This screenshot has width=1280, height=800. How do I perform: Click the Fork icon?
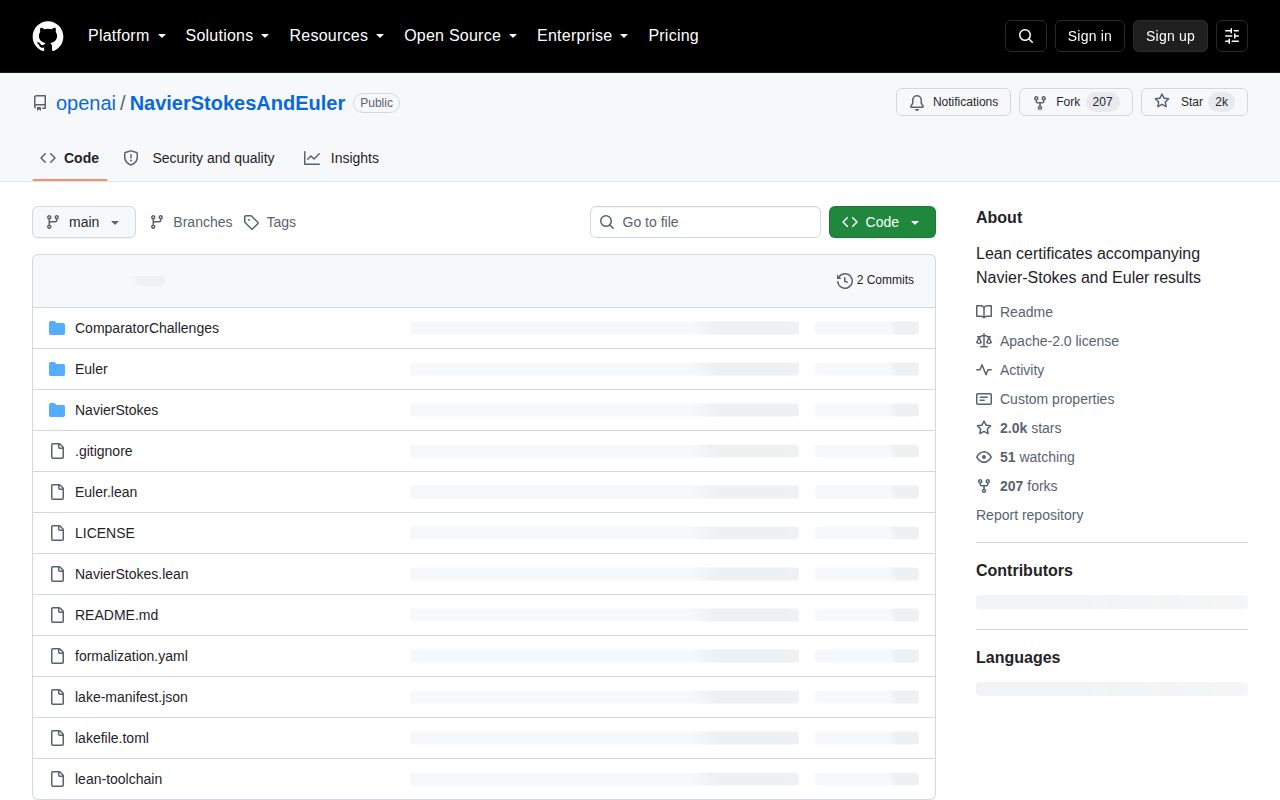1040,102
